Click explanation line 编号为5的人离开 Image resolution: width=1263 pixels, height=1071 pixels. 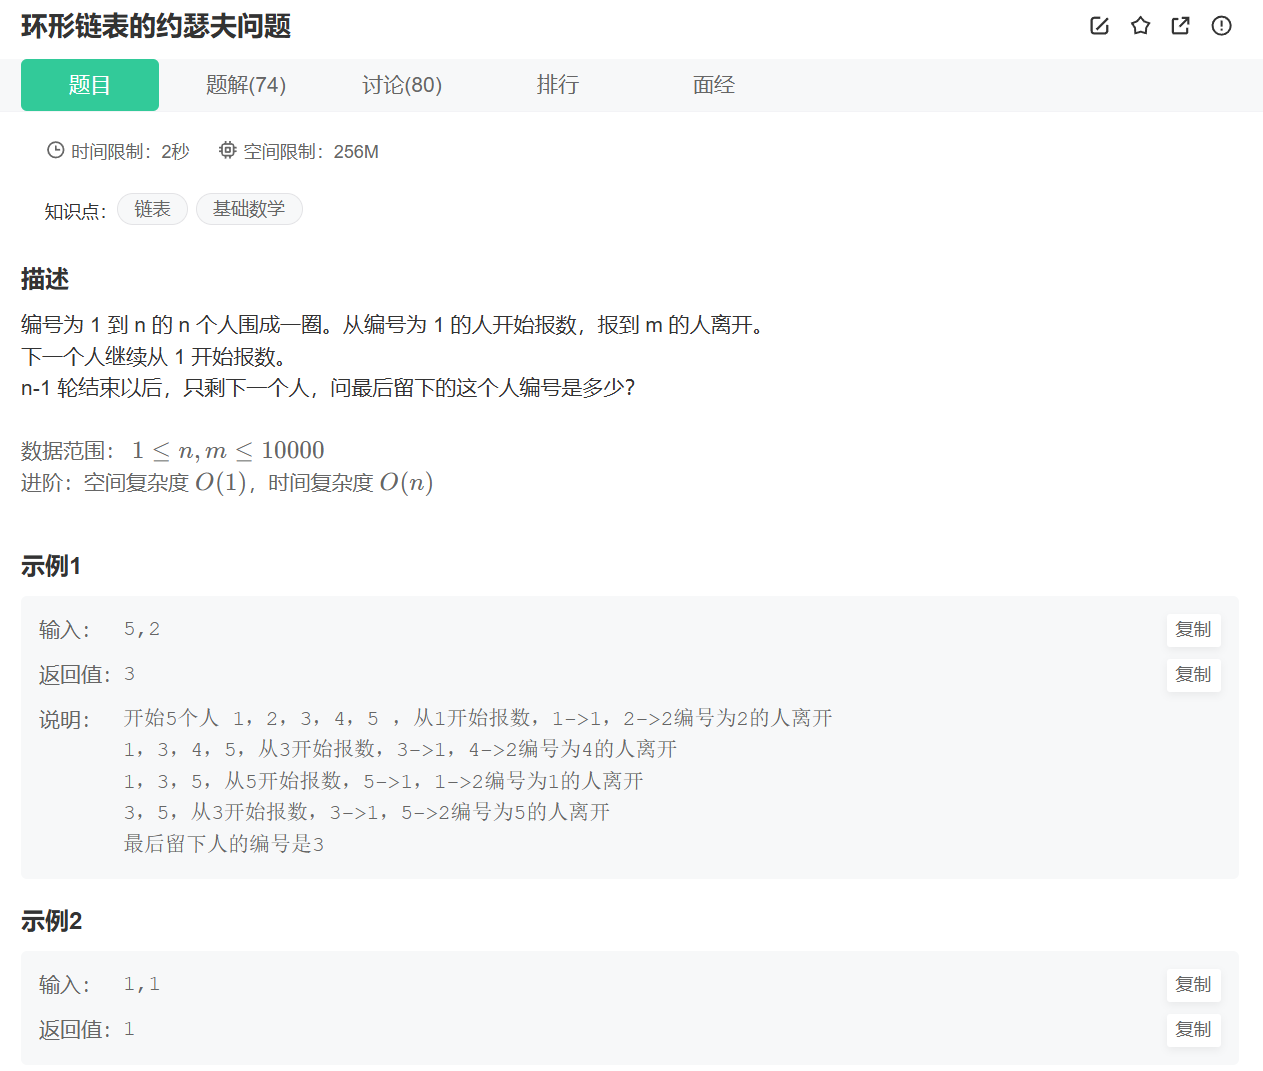pos(367,812)
